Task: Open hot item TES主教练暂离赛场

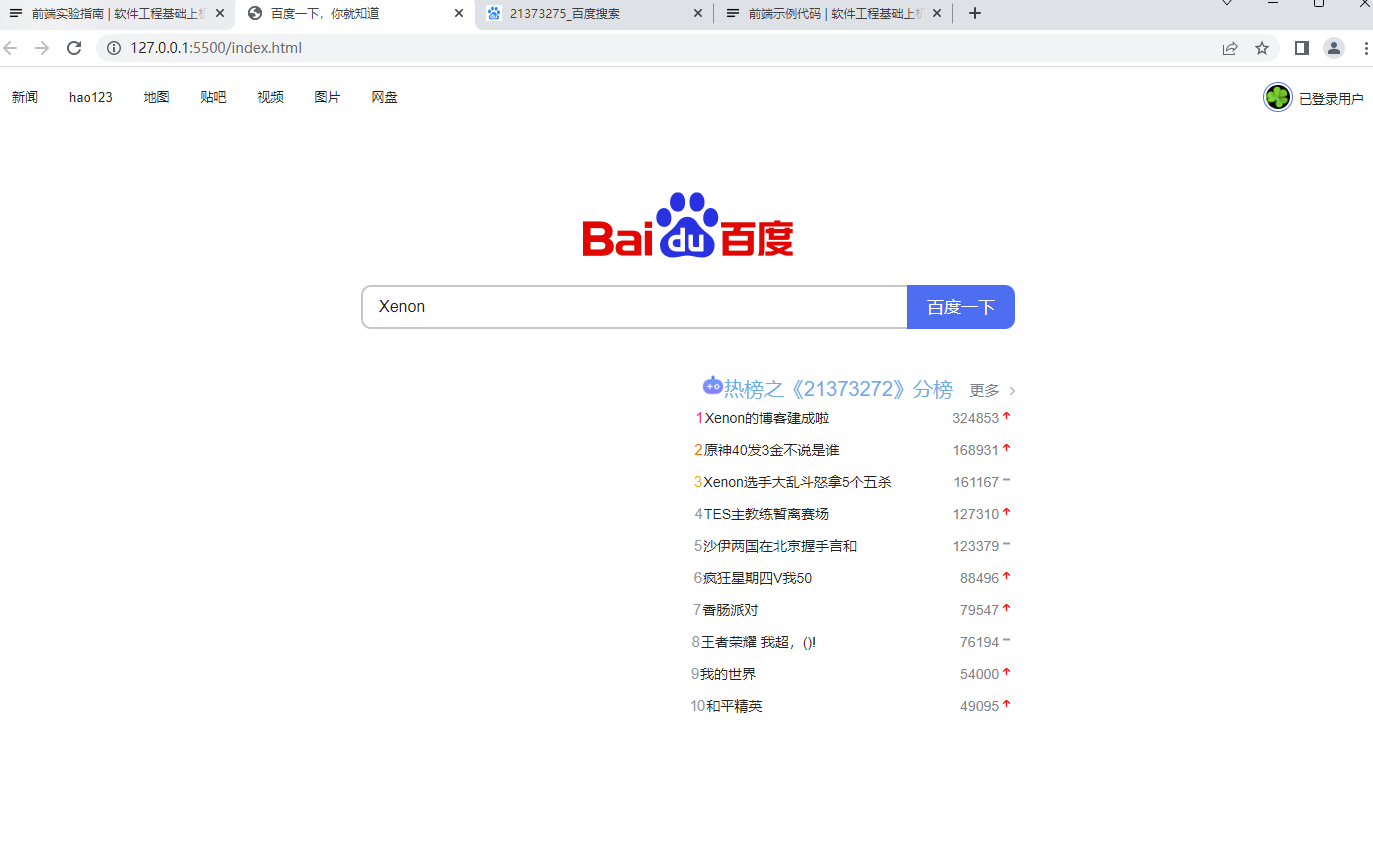Action: click(767, 514)
